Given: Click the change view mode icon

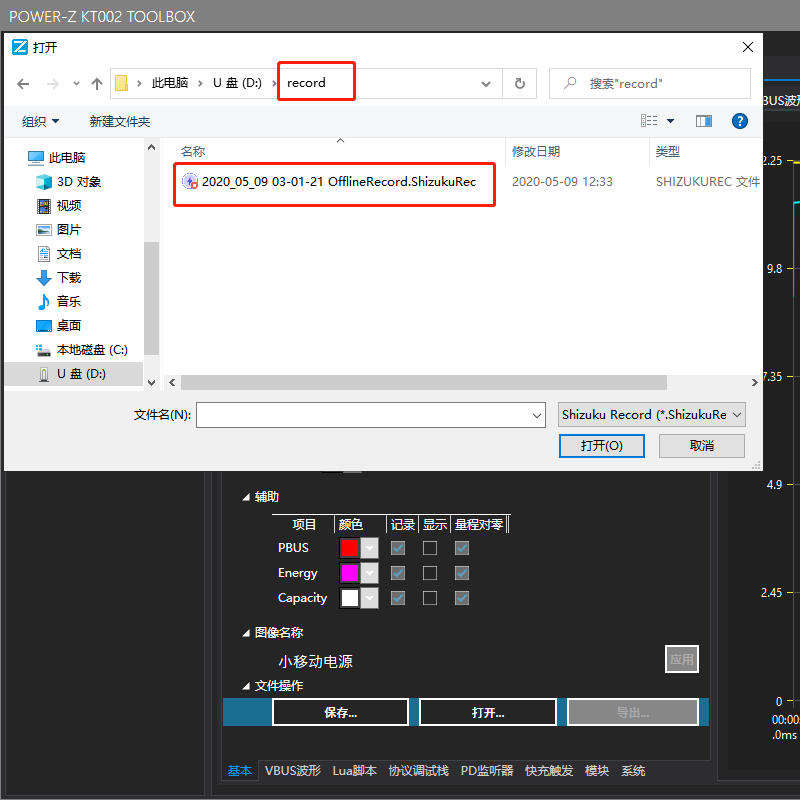Looking at the screenshot, I should coord(650,120).
